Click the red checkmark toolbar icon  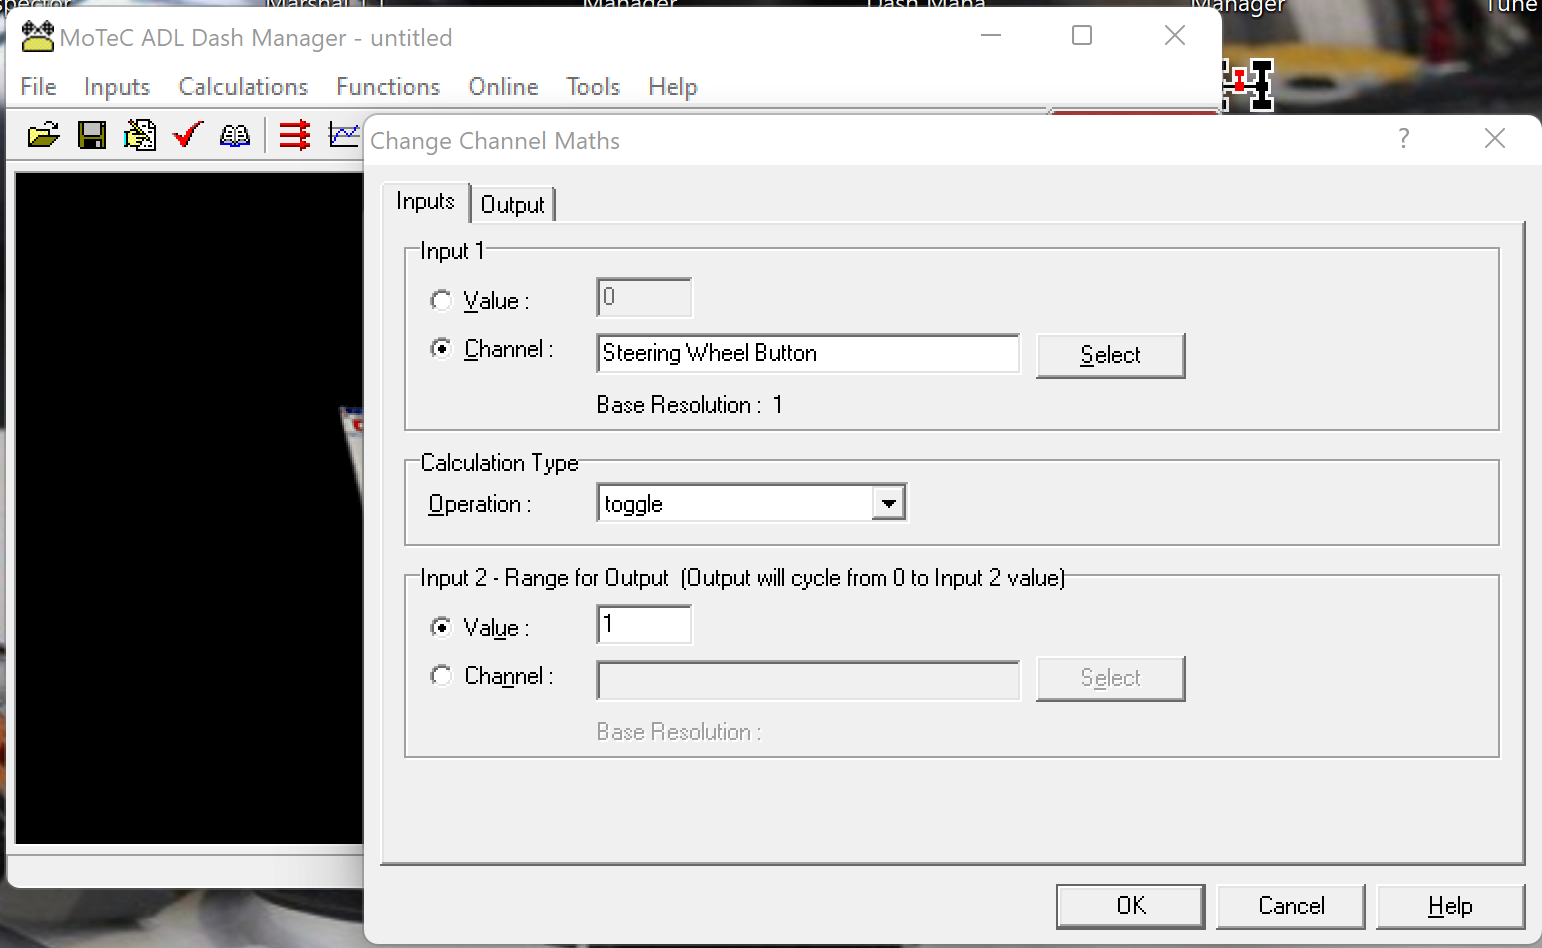click(x=188, y=135)
